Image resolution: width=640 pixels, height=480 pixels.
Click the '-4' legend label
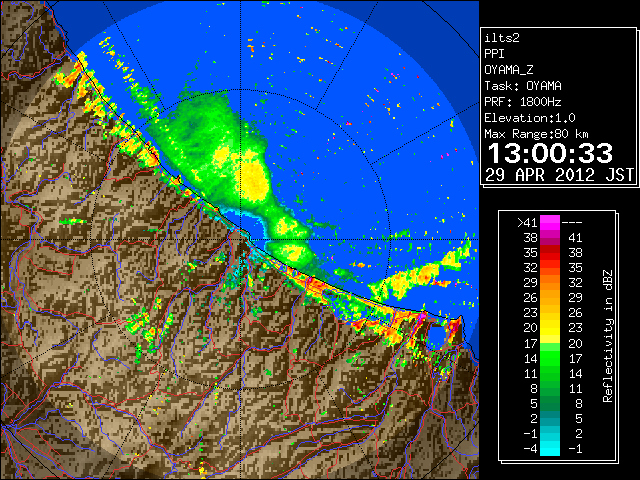530,448
